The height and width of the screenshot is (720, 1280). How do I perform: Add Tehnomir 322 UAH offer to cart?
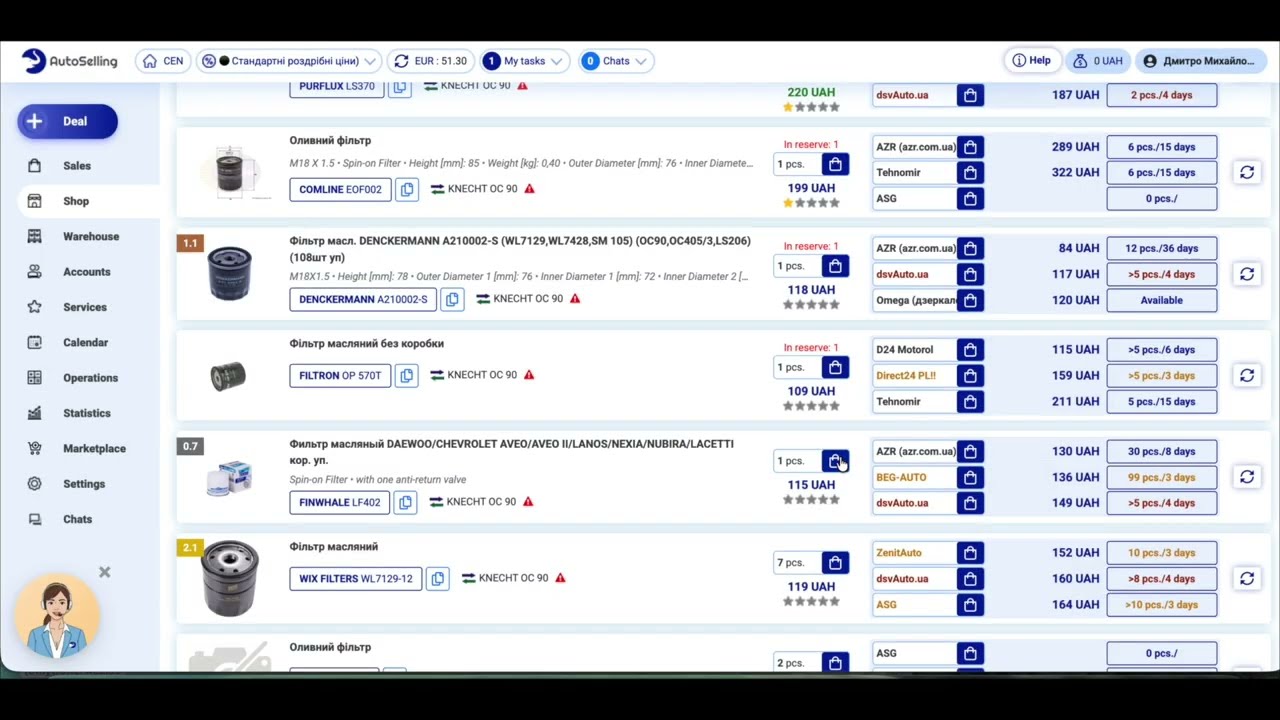[970, 173]
